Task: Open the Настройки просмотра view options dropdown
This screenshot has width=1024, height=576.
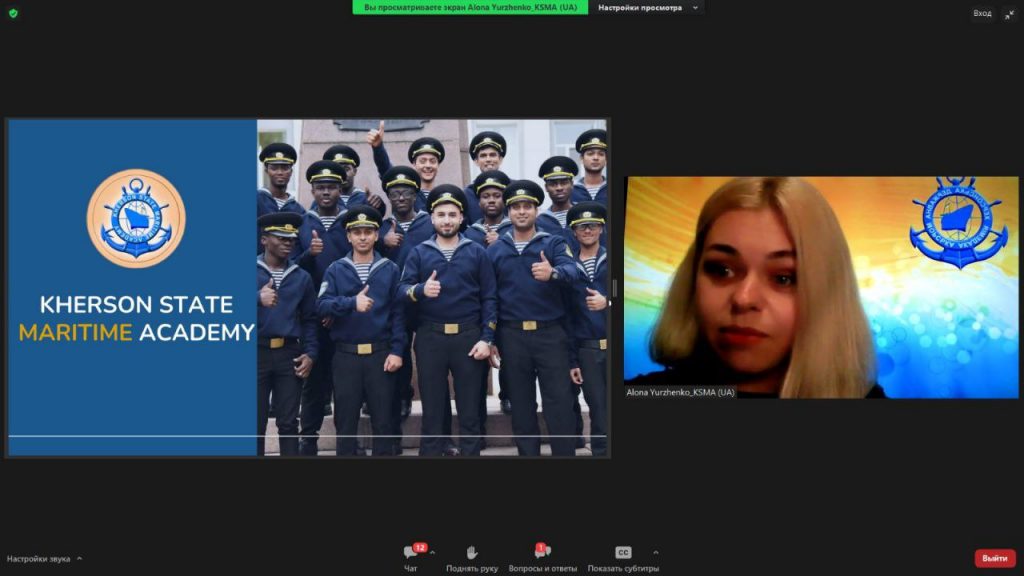Action: pyautogui.click(x=646, y=8)
